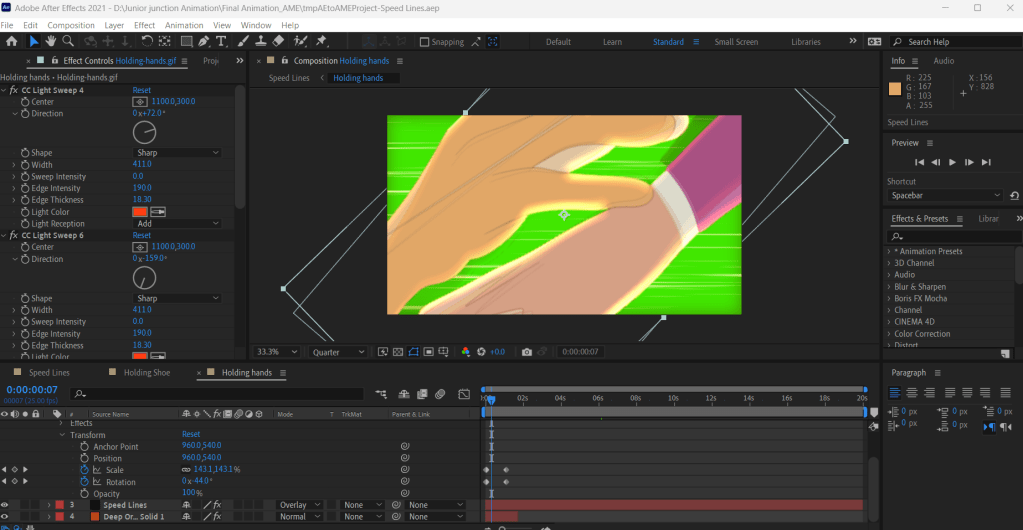Select the Rectangle shape tool

pyautogui.click(x=186, y=42)
